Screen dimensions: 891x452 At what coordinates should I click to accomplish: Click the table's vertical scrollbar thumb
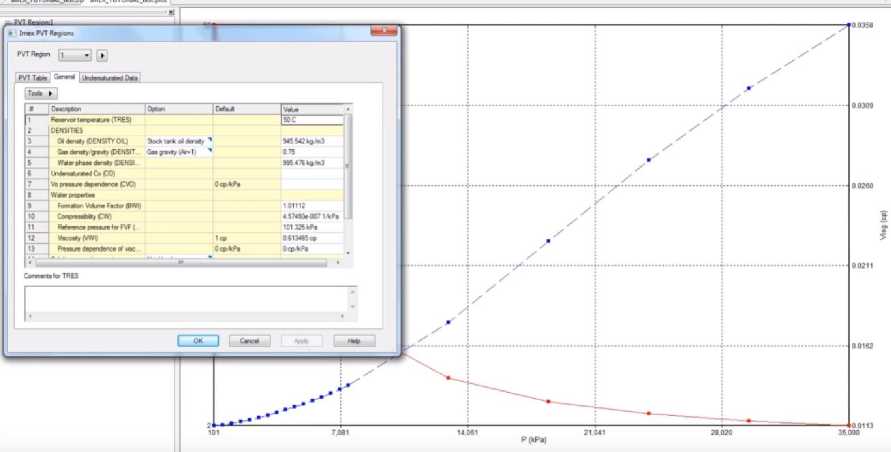[x=348, y=166]
